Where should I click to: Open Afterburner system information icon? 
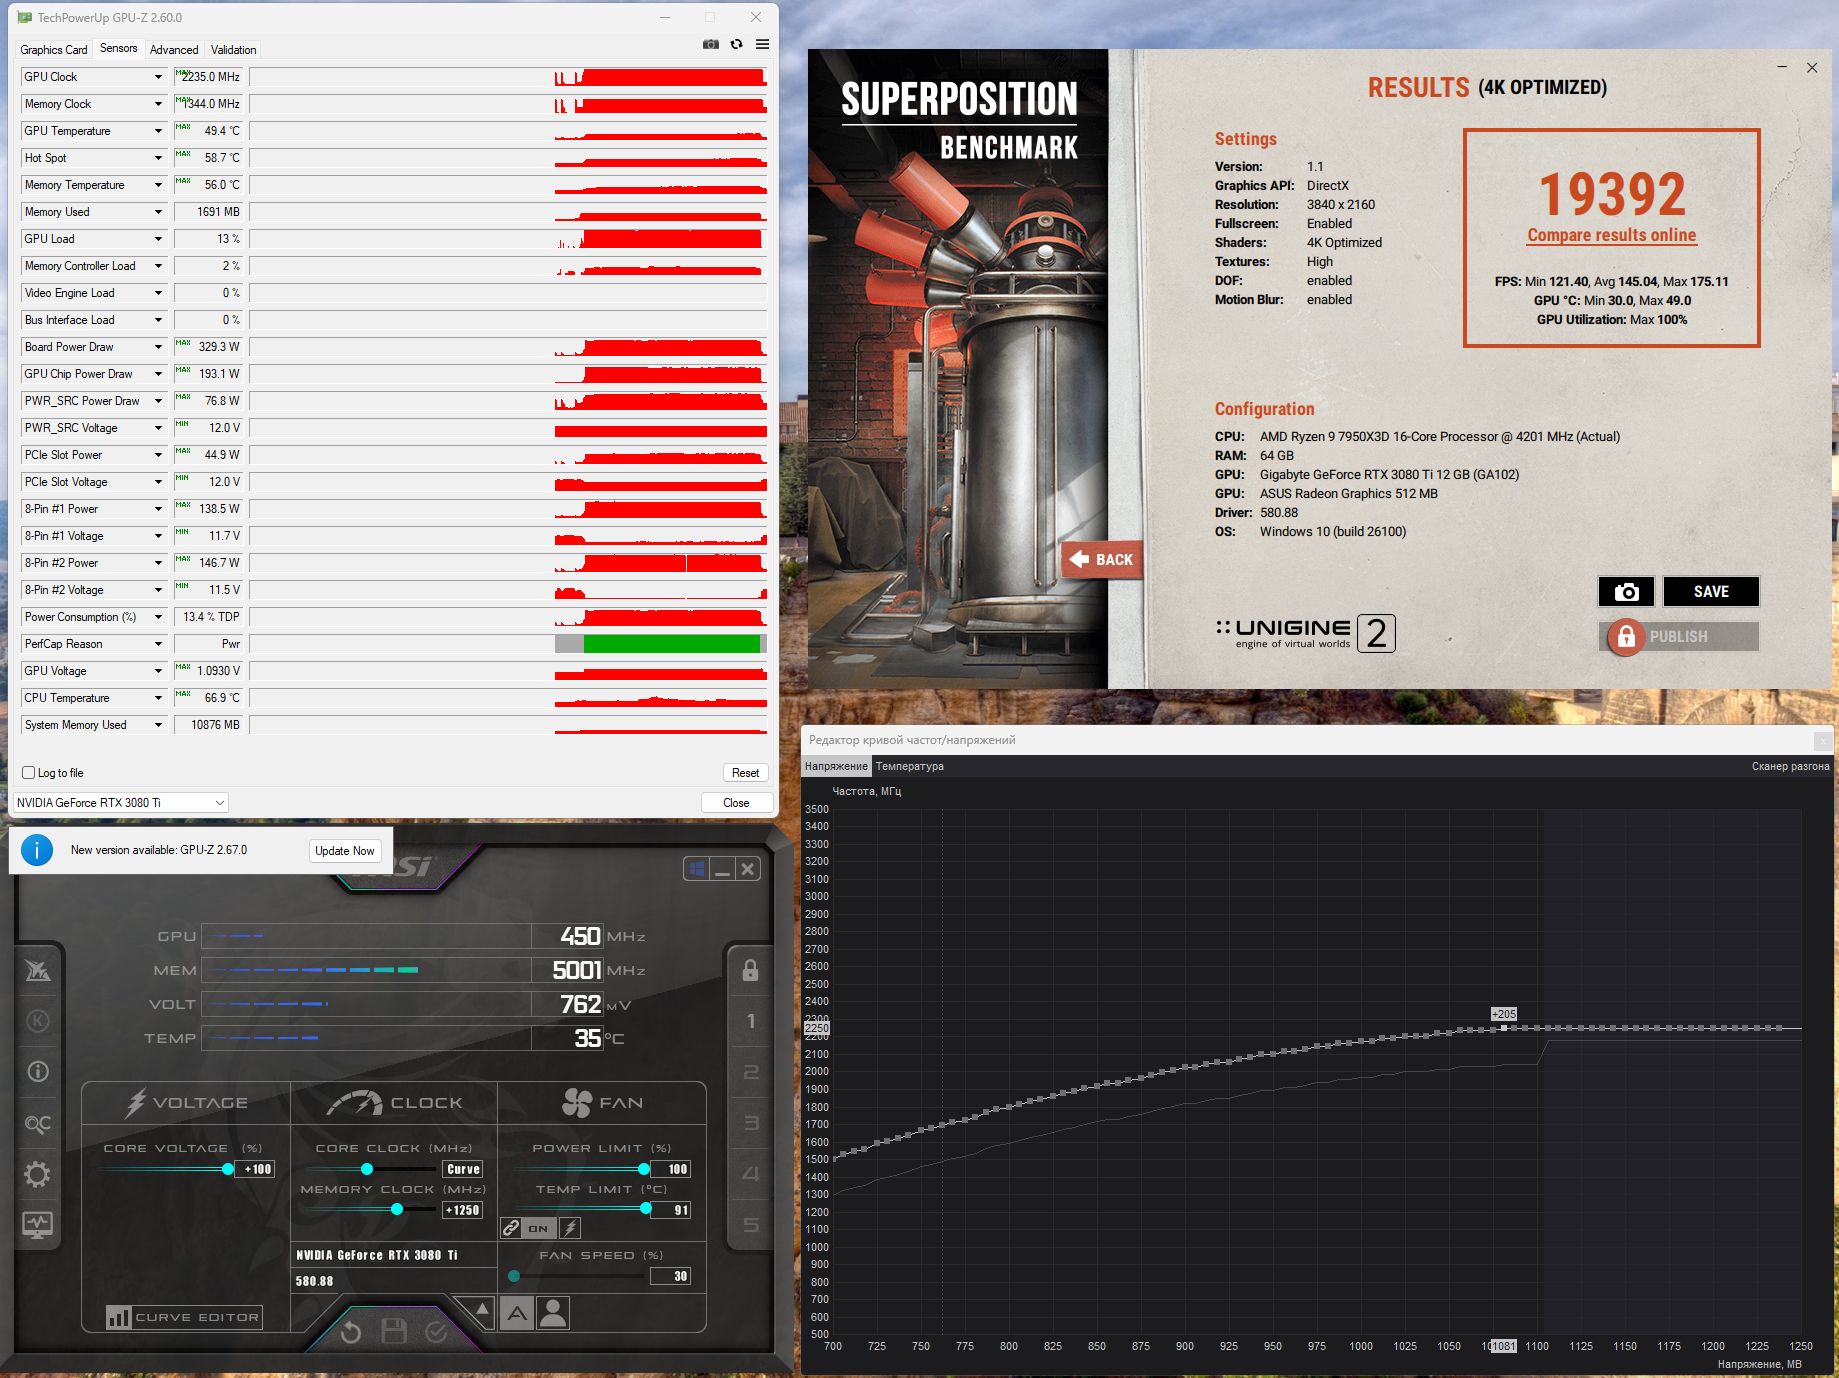[38, 1072]
